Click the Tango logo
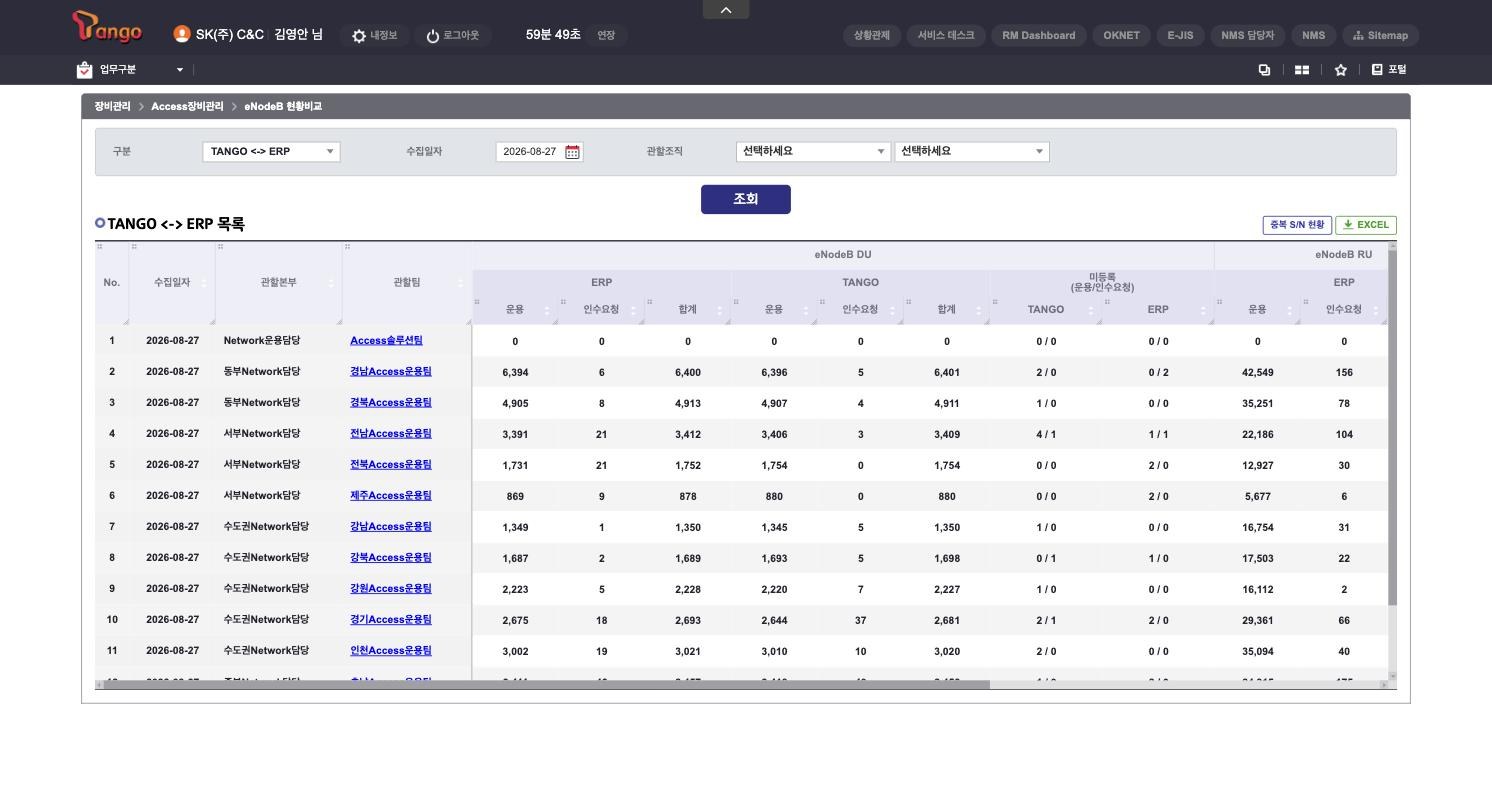 click(107, 27)
